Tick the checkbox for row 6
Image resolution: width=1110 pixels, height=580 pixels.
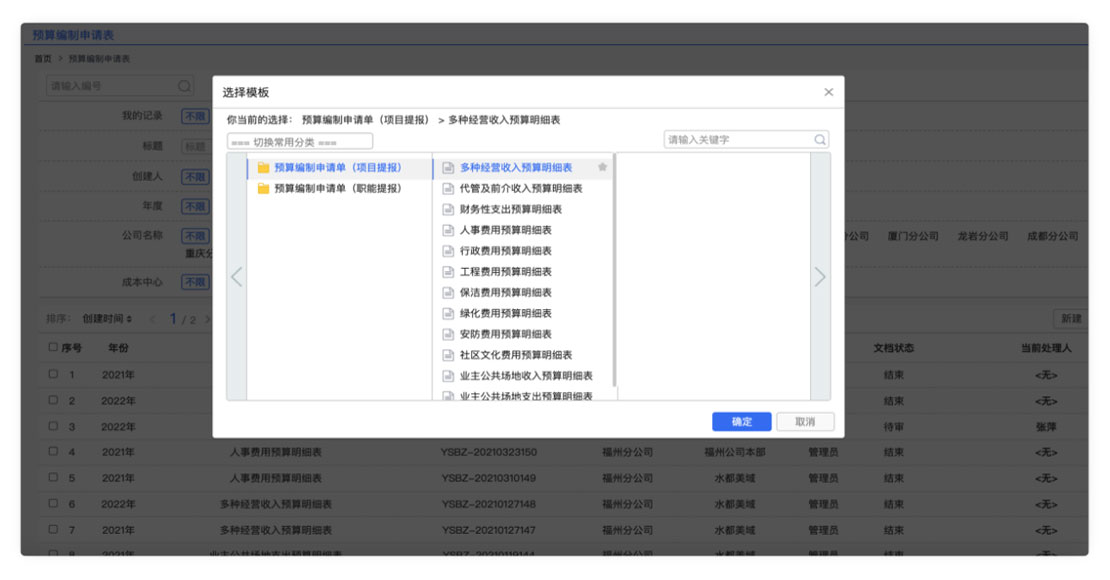tap(53, 504)
